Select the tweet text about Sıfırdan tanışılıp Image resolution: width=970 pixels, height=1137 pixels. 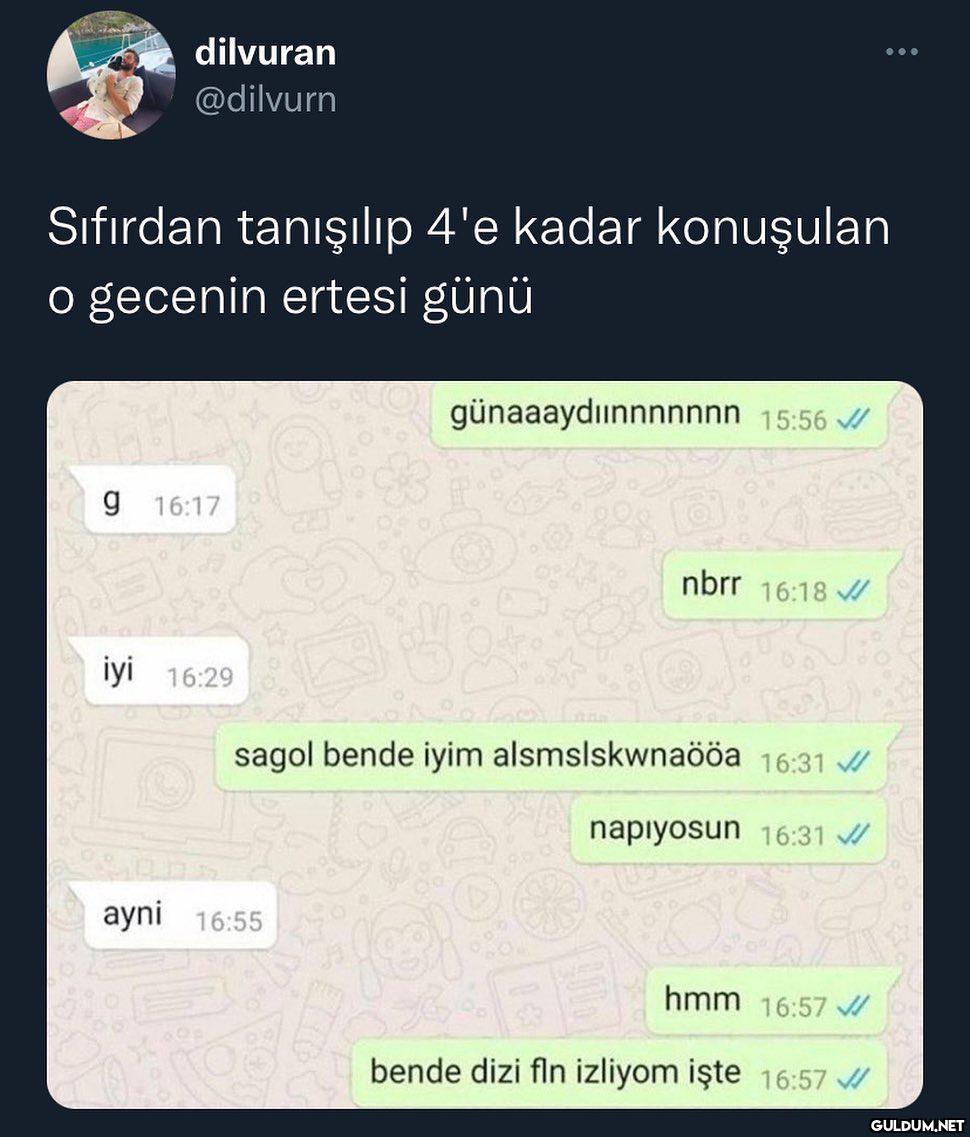click(468, 261)
